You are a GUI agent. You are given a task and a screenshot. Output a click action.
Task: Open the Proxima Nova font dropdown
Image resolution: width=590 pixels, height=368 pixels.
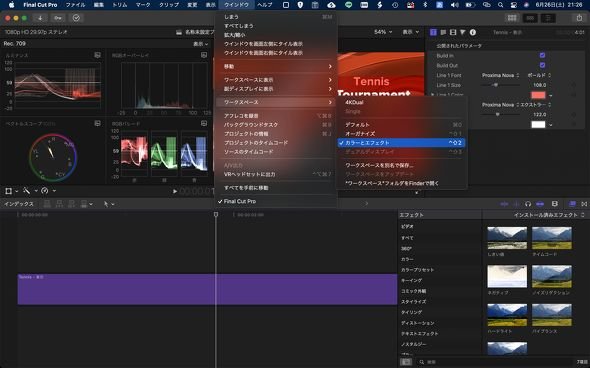(500, 75)
